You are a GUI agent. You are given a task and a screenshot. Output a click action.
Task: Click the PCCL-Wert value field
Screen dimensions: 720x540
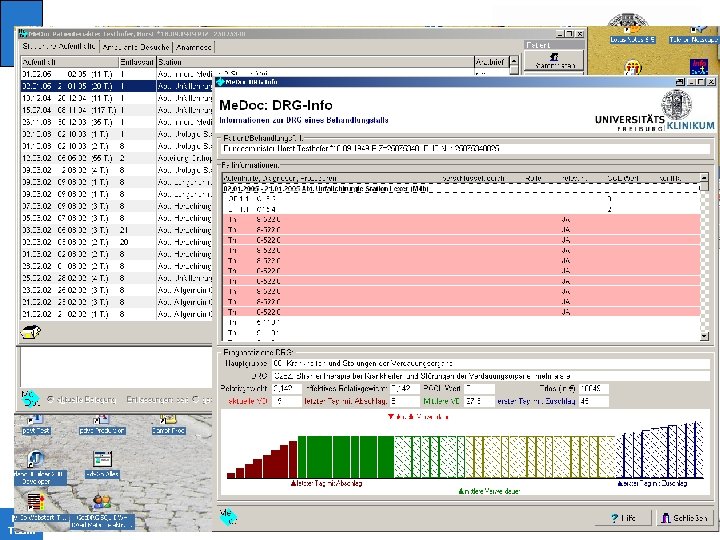click(479, 388)
